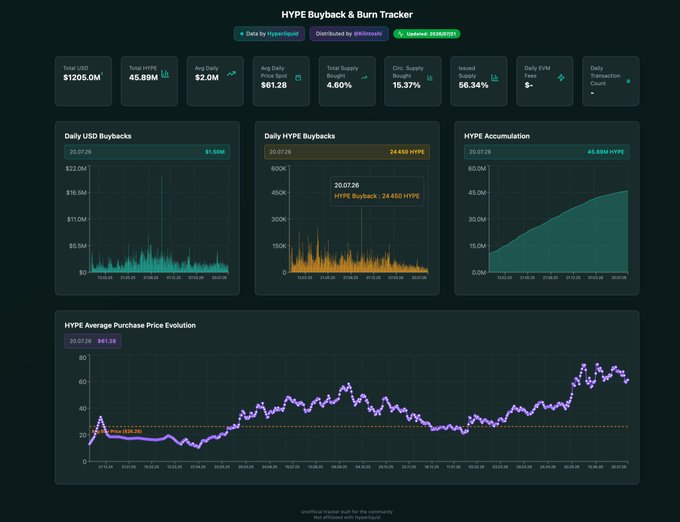The width and height of the screenshot is (680, 522).
Task: Open the Hyperliquid data source link
Action: [x=283, y=34]
